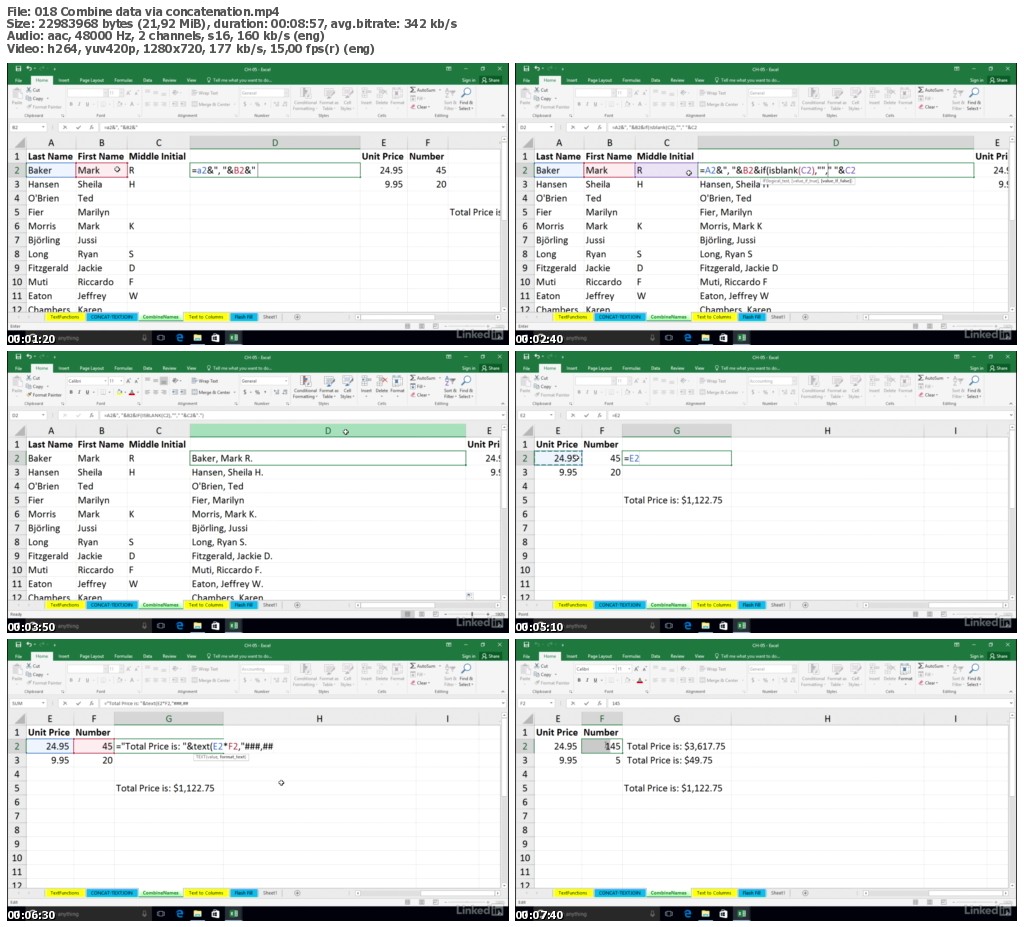Screen dimensions: 1024x927
Task: Click cell 'Baker, Mark R.' in 00:03:50 frame
Action: pyautogui.click(x=328, y=458)
